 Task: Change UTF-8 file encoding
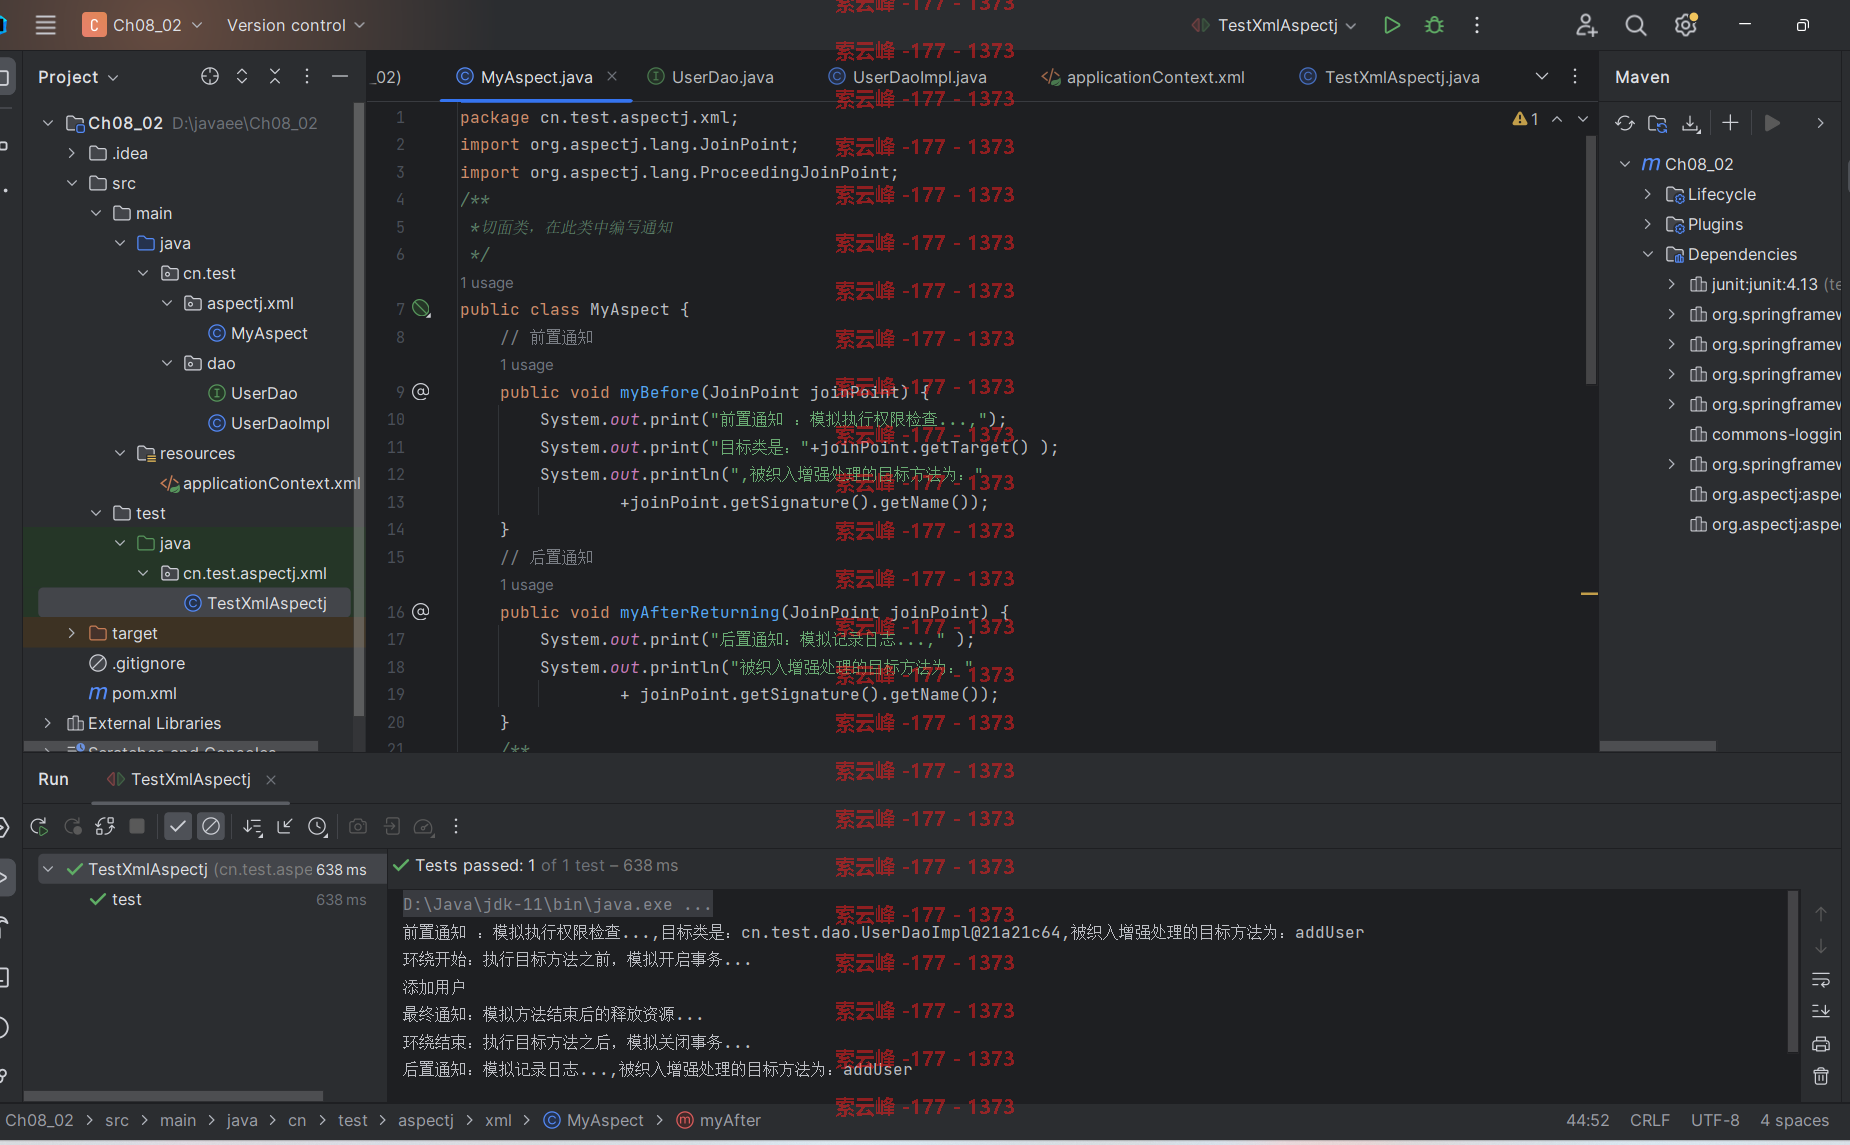click(1715, 1120)
